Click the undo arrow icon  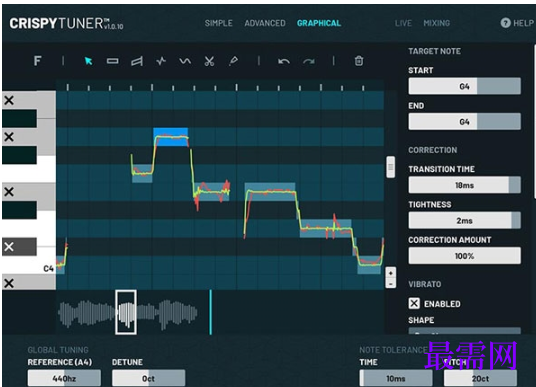(x=284, y=62)
